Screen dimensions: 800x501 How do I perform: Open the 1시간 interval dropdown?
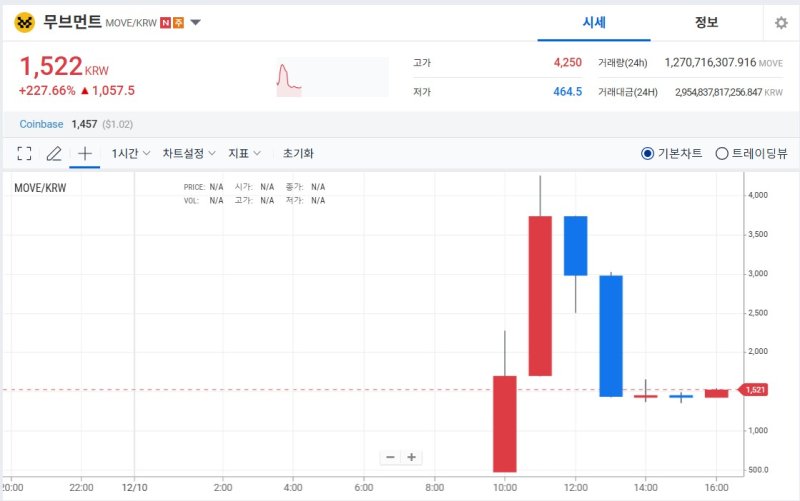point(130,154)
